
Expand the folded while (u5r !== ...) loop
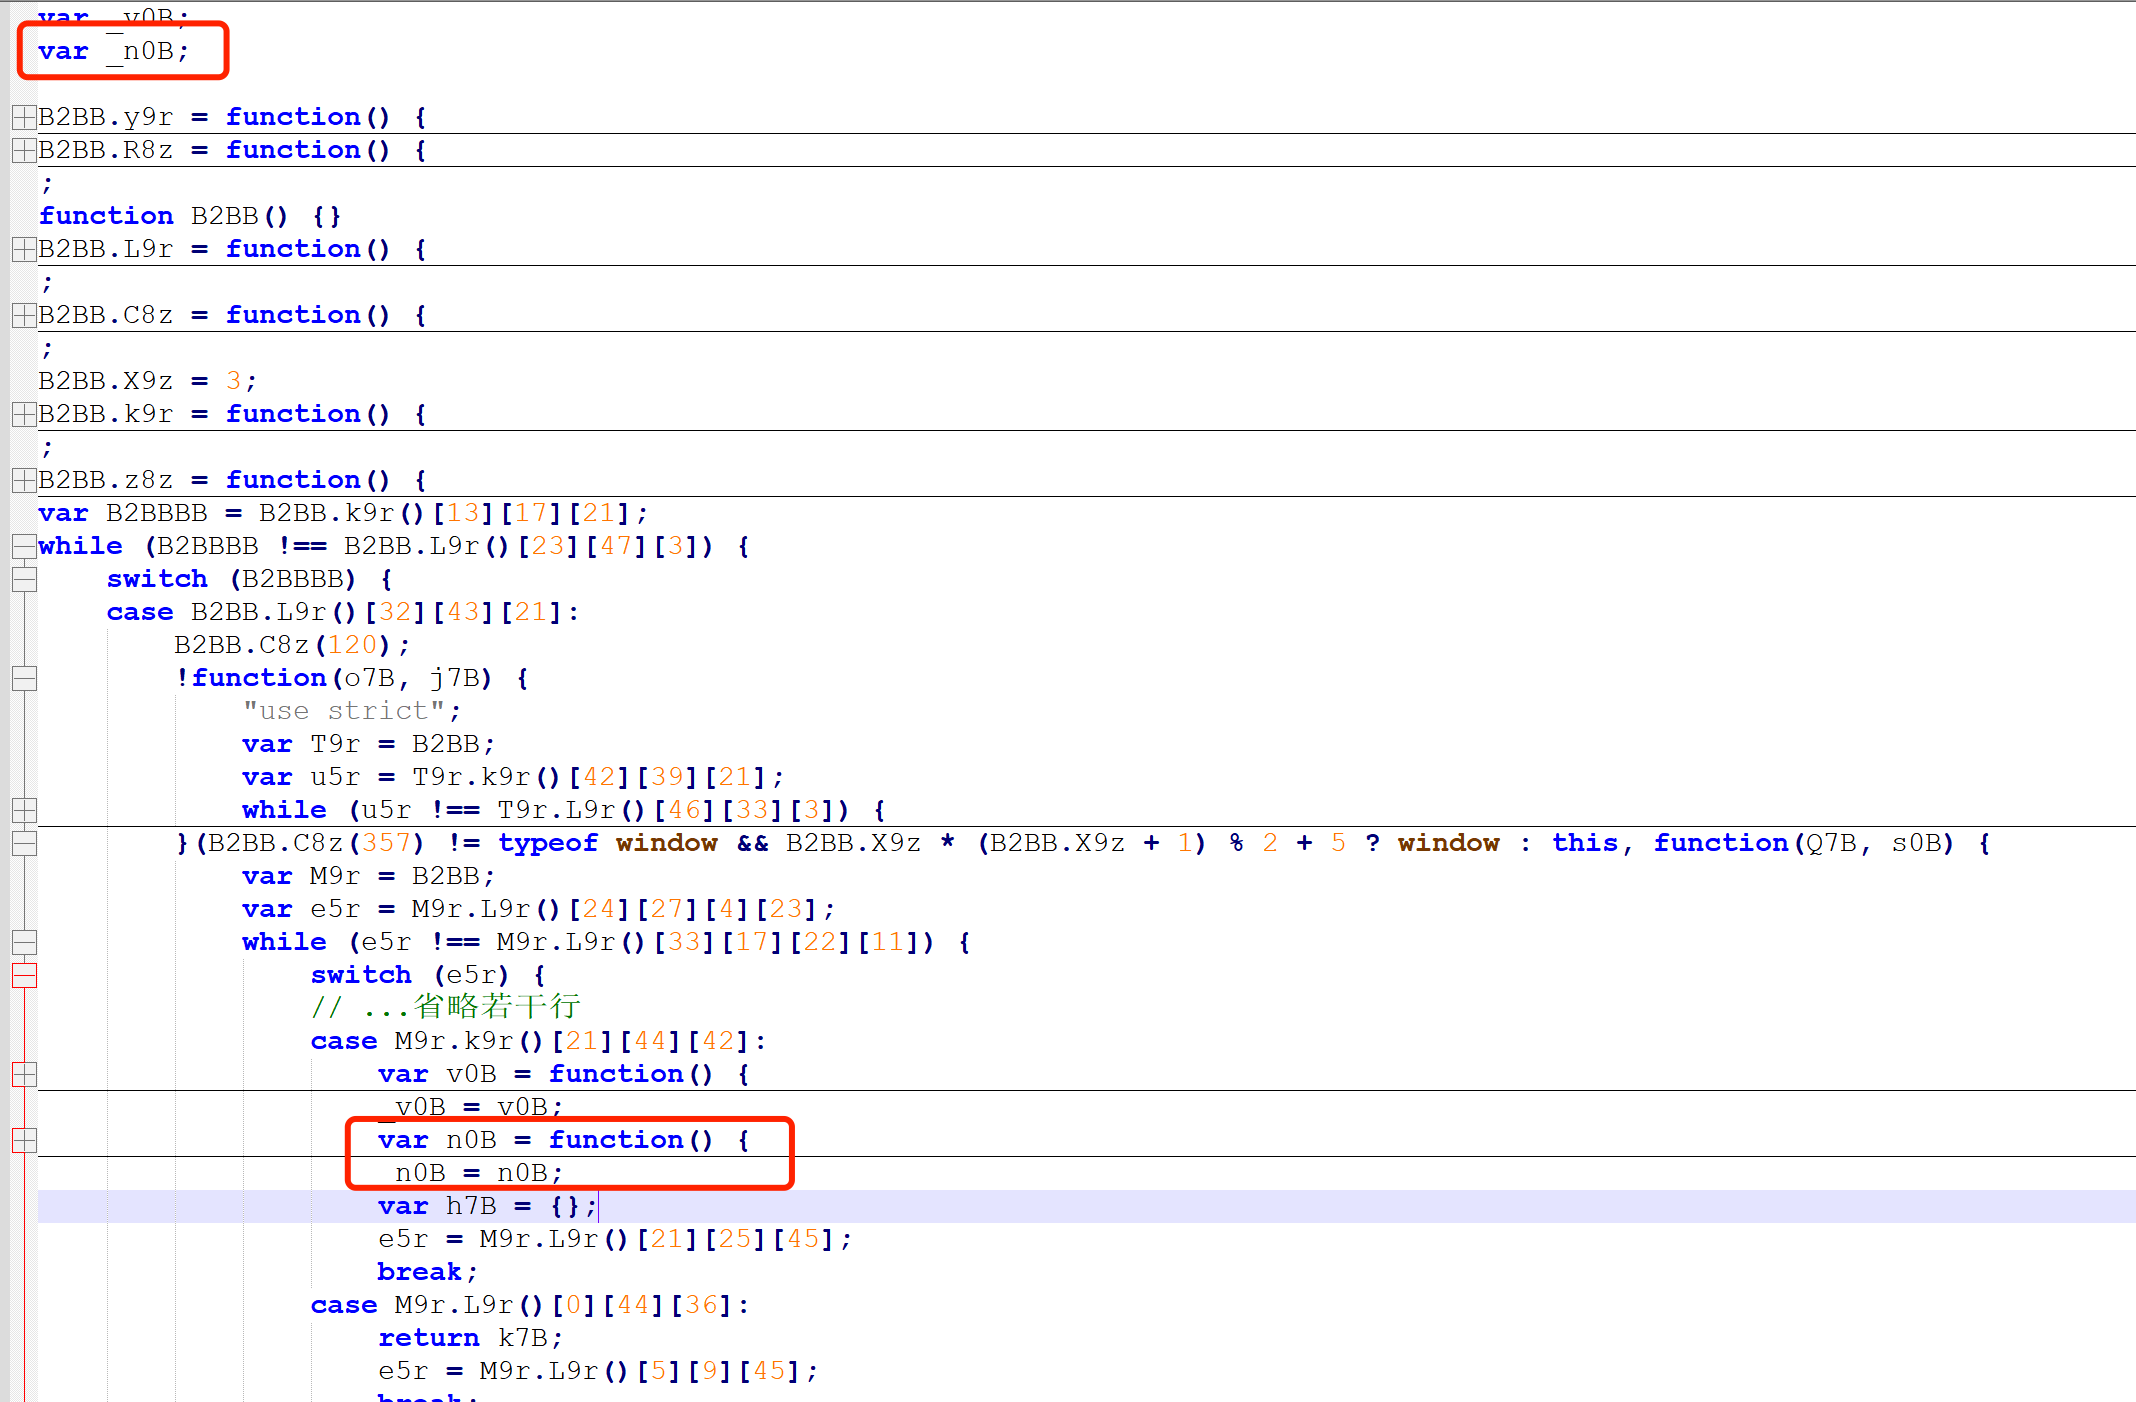24,811
